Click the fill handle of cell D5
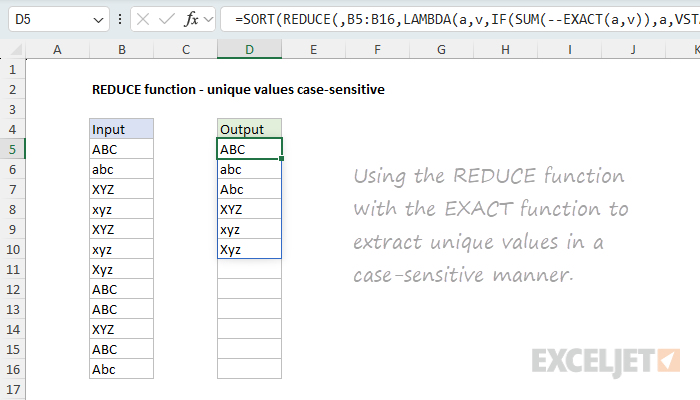Screen dimensions: 700x400 click(282, 158)
